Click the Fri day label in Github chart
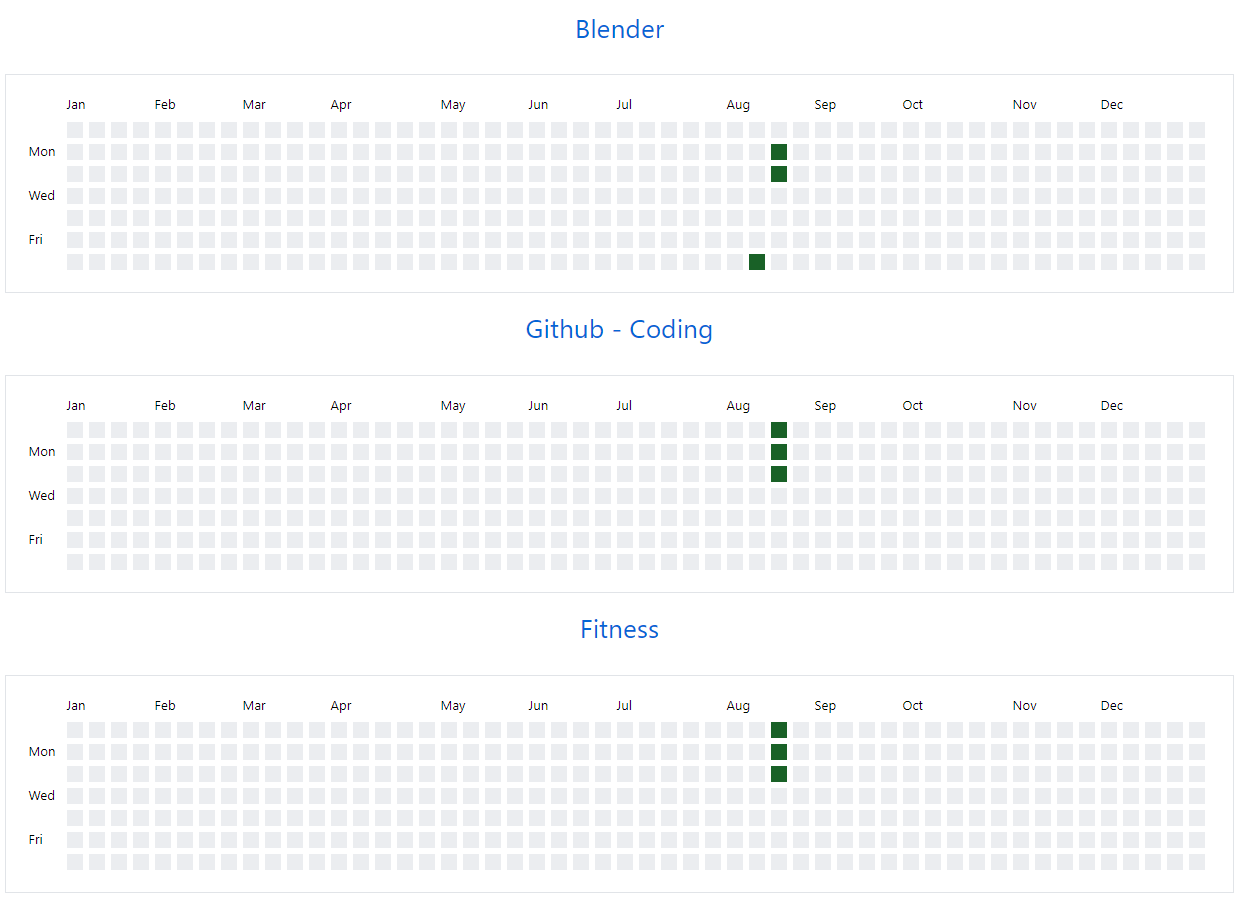This screenshot has height=900, width=1241. 36,540
